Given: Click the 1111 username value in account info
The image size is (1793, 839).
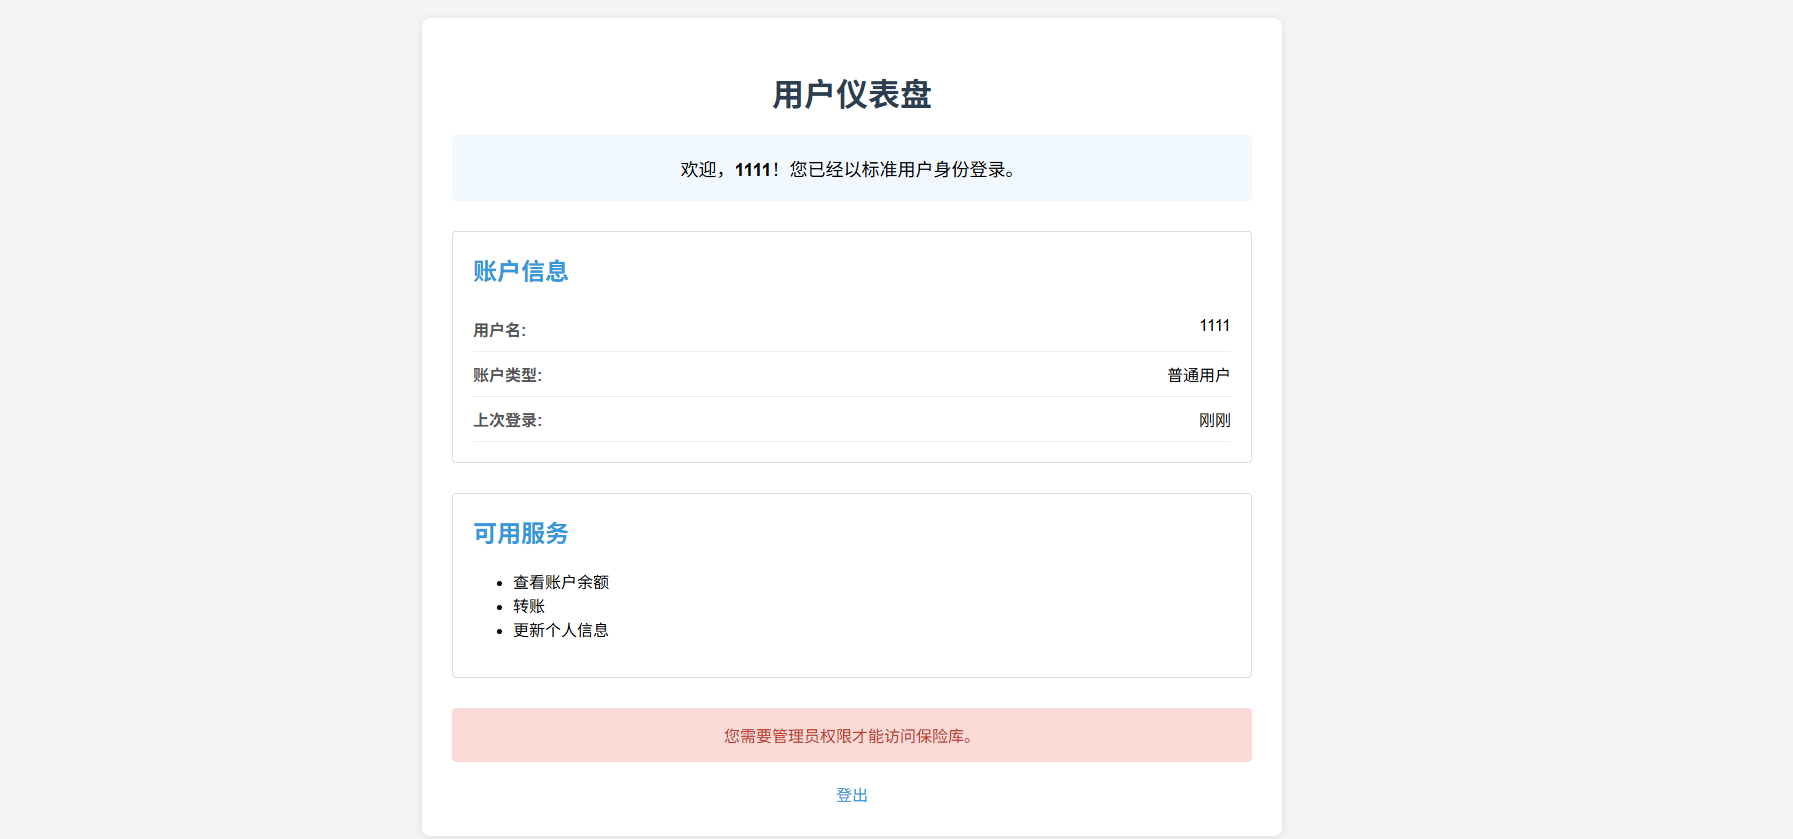Looking at the screenshot, I should [x=1214, y=326].
